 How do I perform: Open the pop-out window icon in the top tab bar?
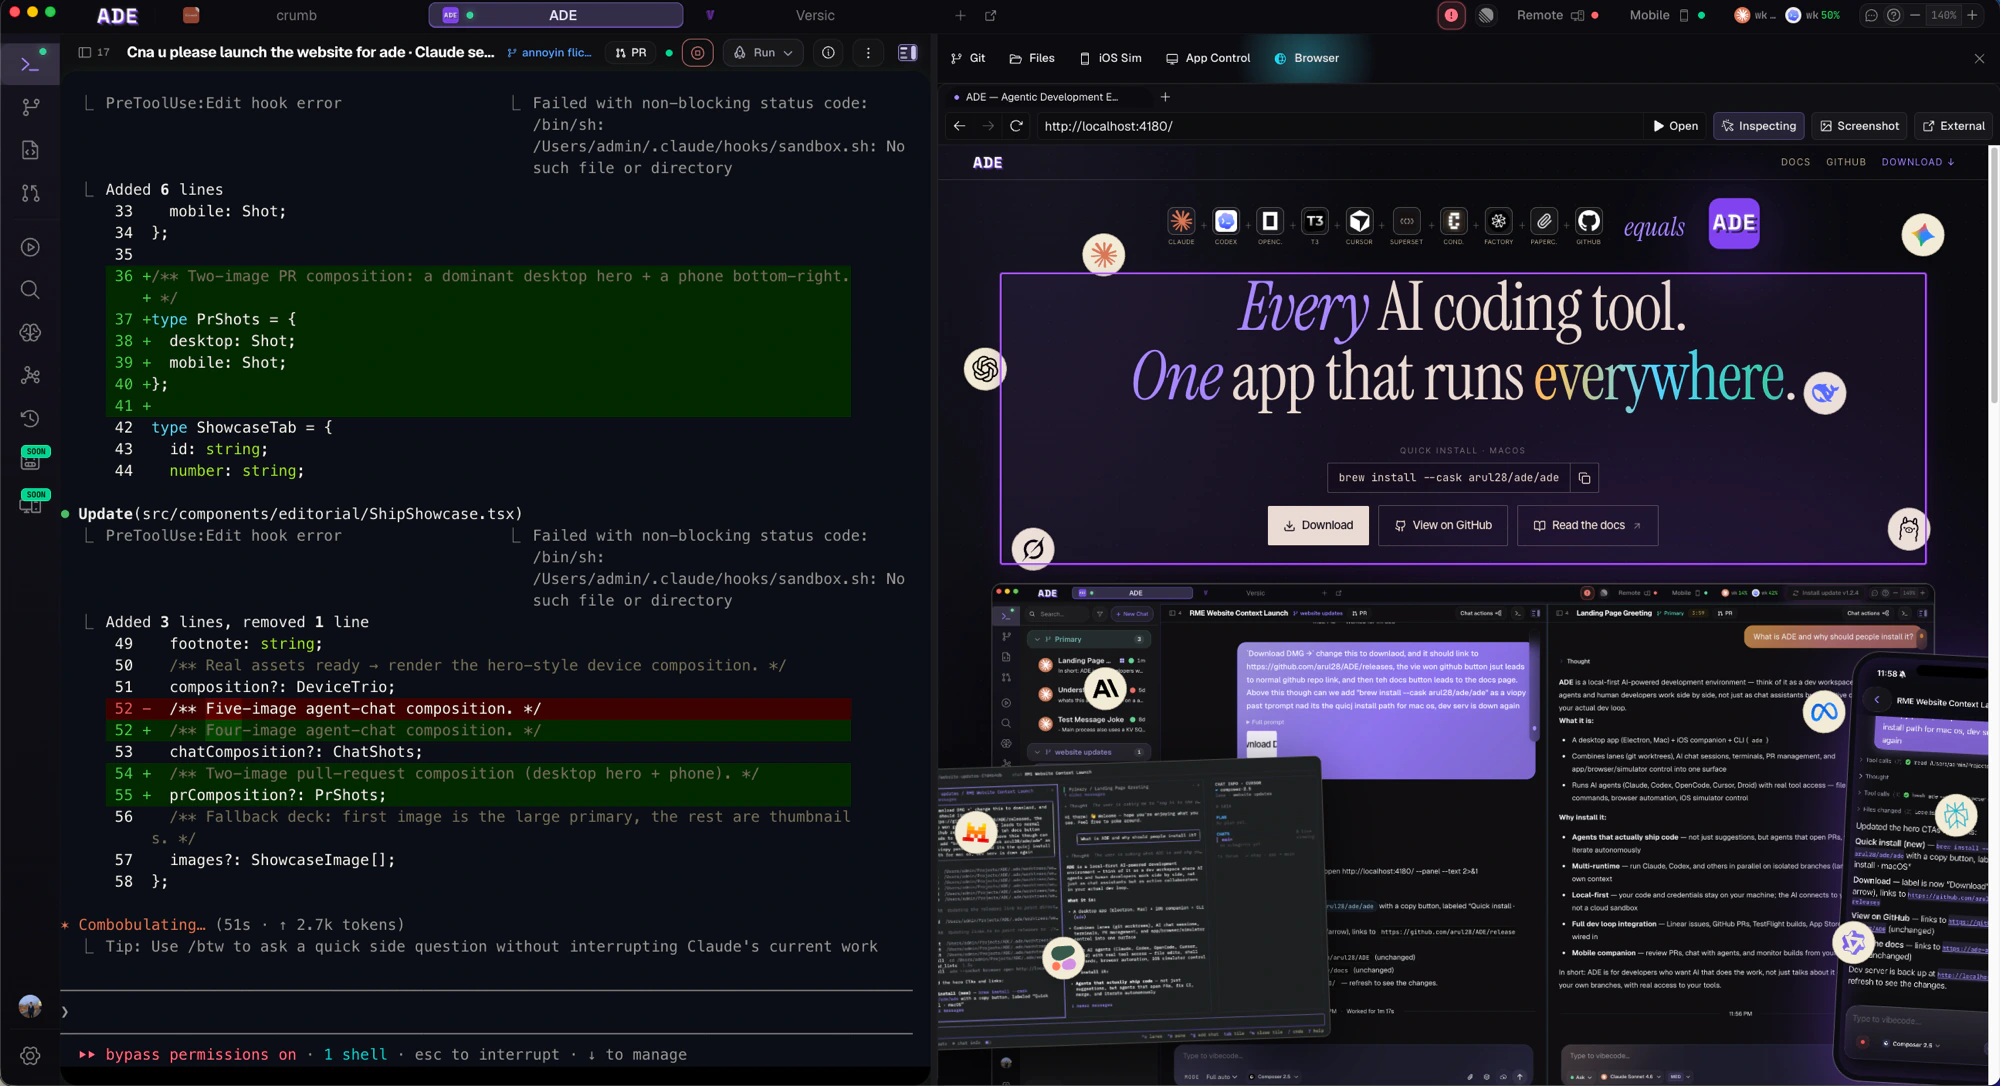coord(991,15)
